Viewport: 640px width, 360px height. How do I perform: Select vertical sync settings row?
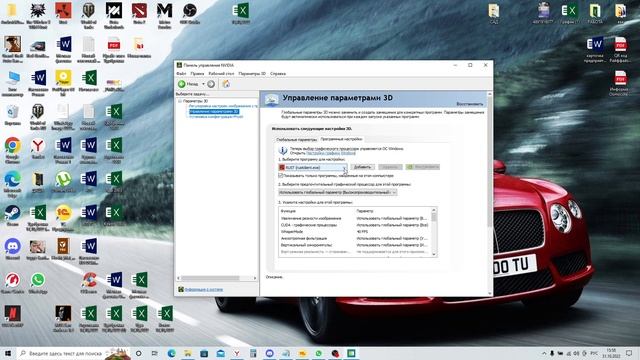point(354,245)
